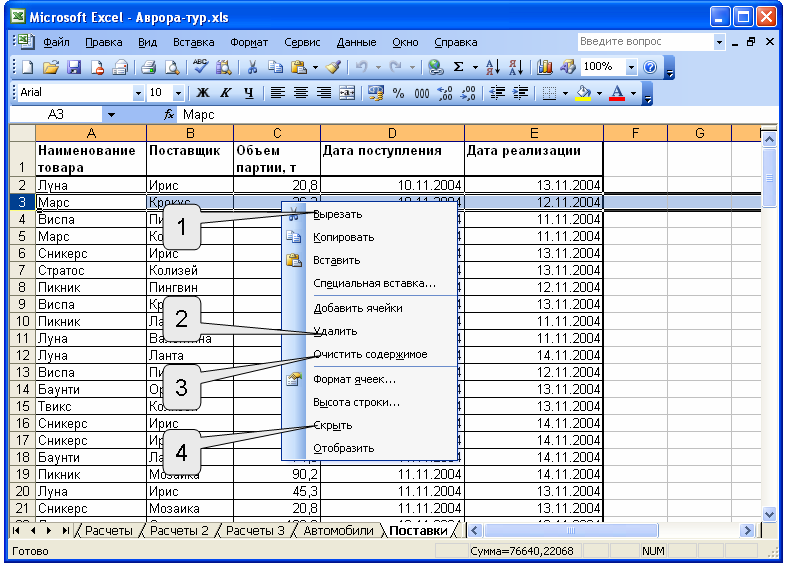Open the Arial font name dropdown
Viewport: 785px width, 567px height.
point(138,93)
